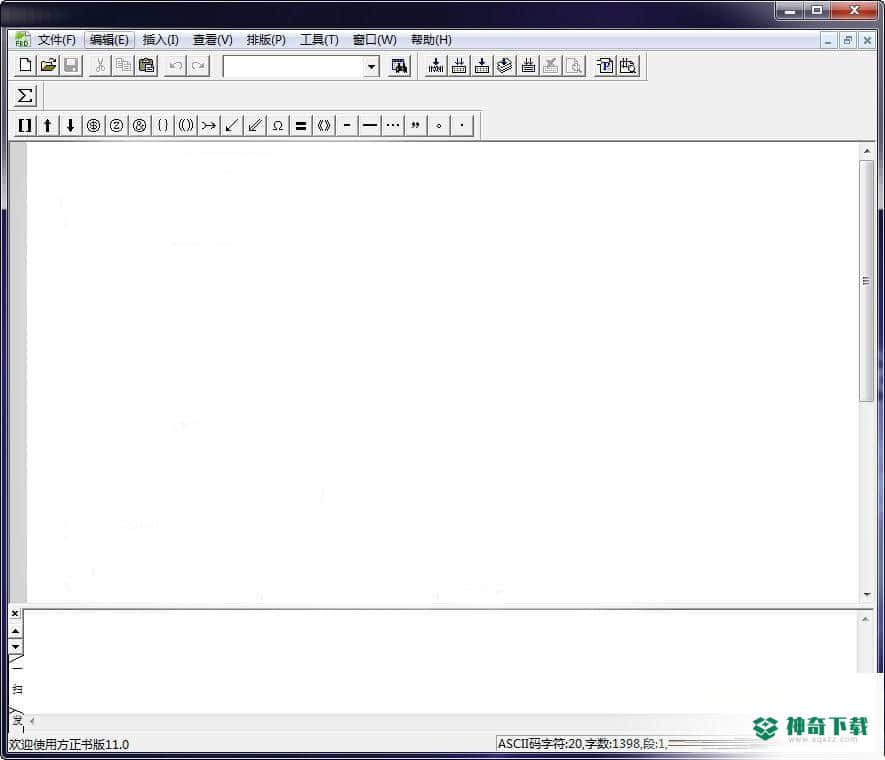Viewport: 885px width, 760px height.
Task: Click the long dash — symbol button
Action: [370, 125]
